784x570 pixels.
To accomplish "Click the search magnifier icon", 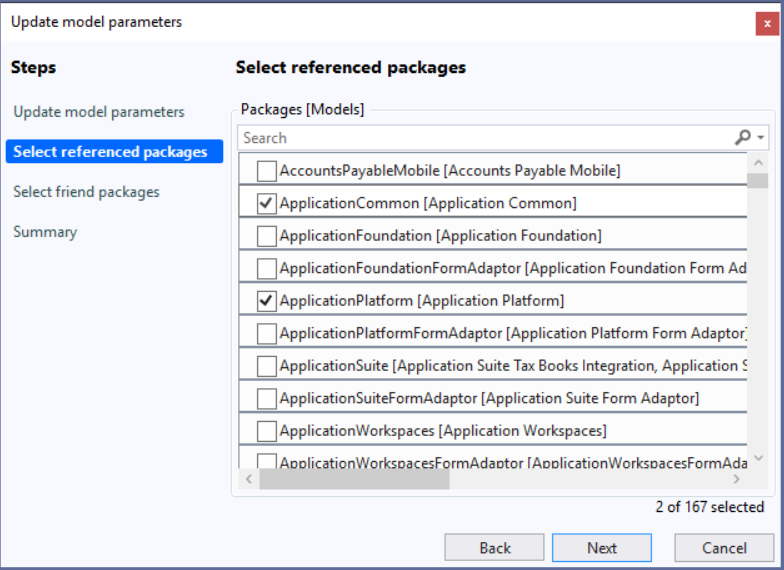I will (x=742, y=138).
